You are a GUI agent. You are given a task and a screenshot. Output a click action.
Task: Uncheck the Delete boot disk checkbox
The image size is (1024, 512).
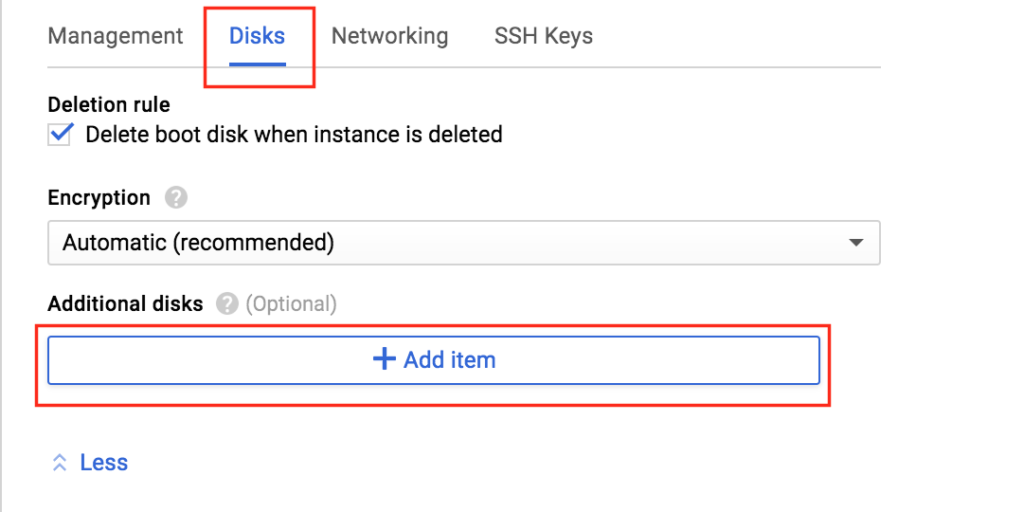(59, 135)
